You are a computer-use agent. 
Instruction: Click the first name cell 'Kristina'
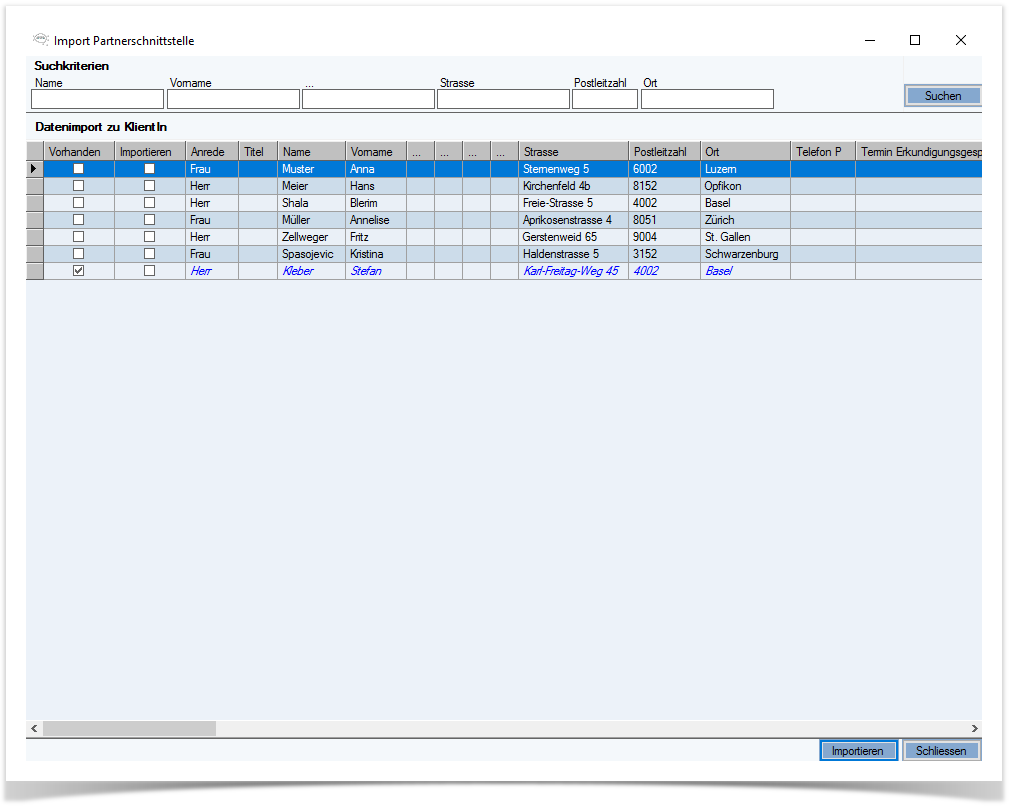[376, 254]
